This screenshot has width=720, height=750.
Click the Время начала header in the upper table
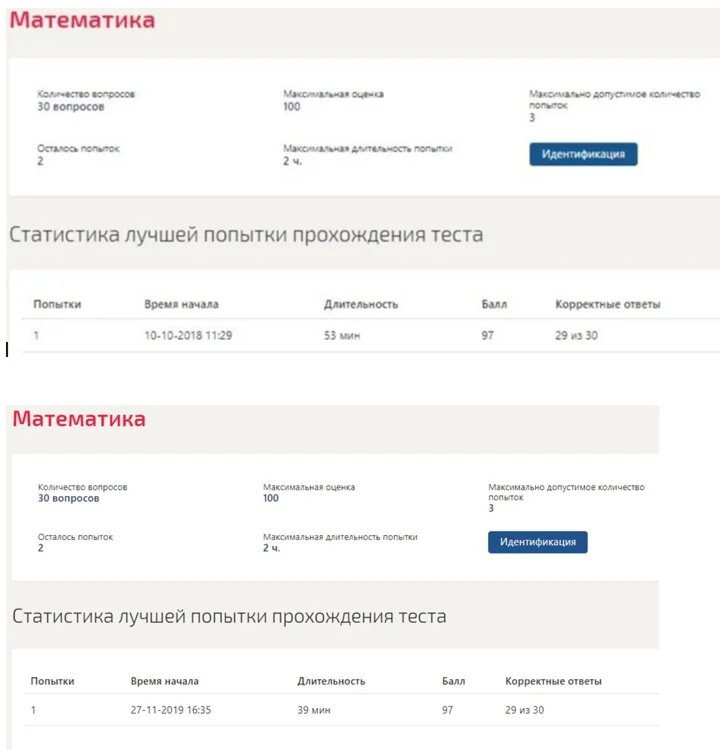tap(181, 304)
